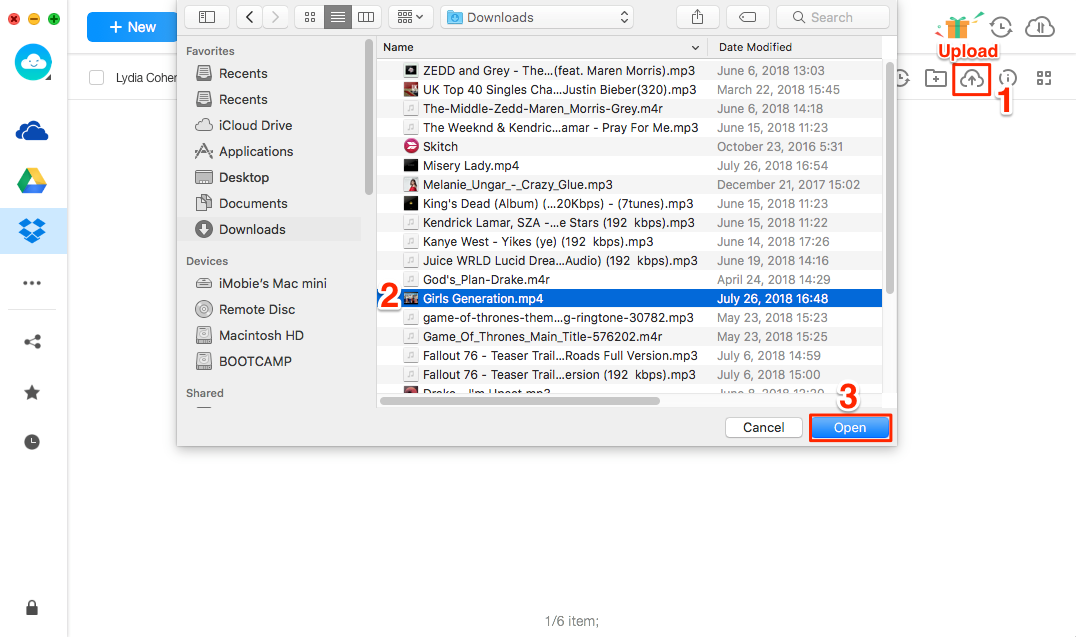Check the checkbox next to Lydia Coher
Screen dimensions: 1076x637
point(95,77)
